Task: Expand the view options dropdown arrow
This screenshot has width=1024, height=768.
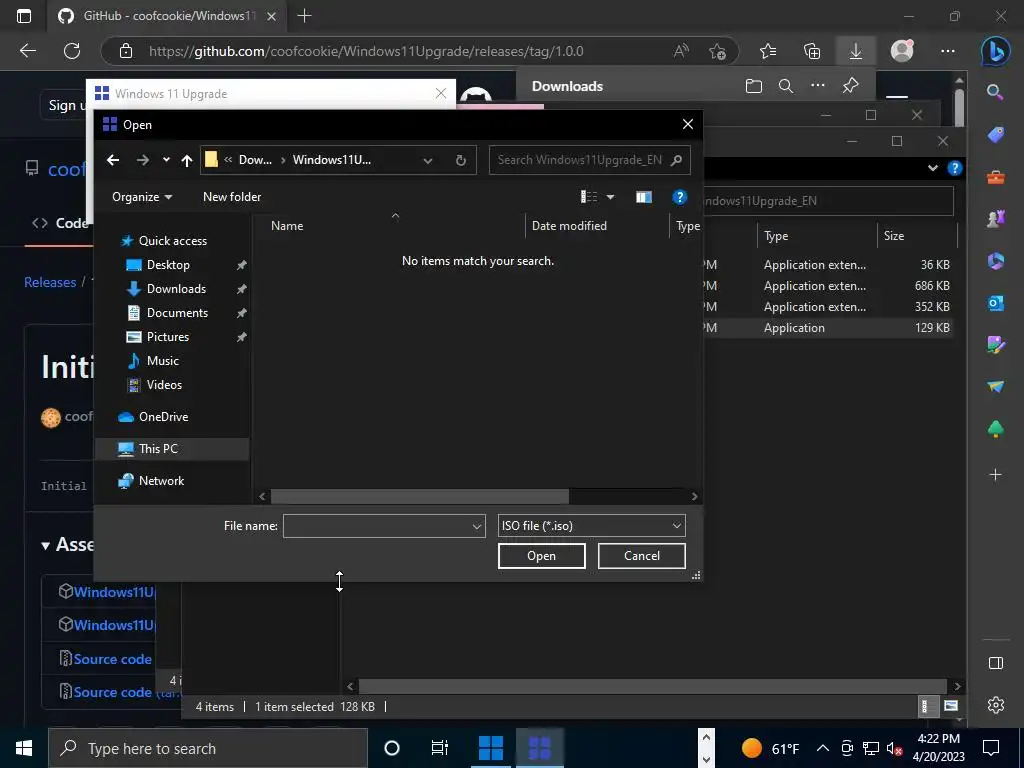Action: pos(611,197)
